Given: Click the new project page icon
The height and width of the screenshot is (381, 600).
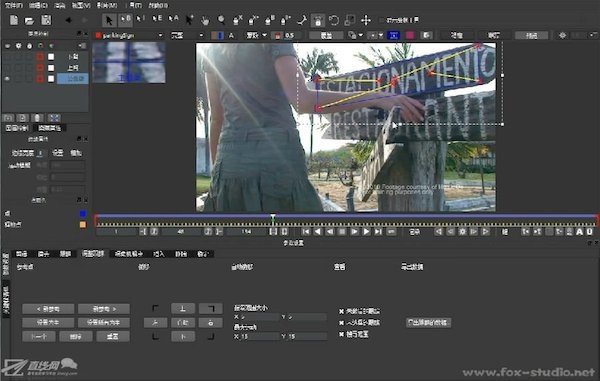Looking at the screenshot, I should (14, 20).
